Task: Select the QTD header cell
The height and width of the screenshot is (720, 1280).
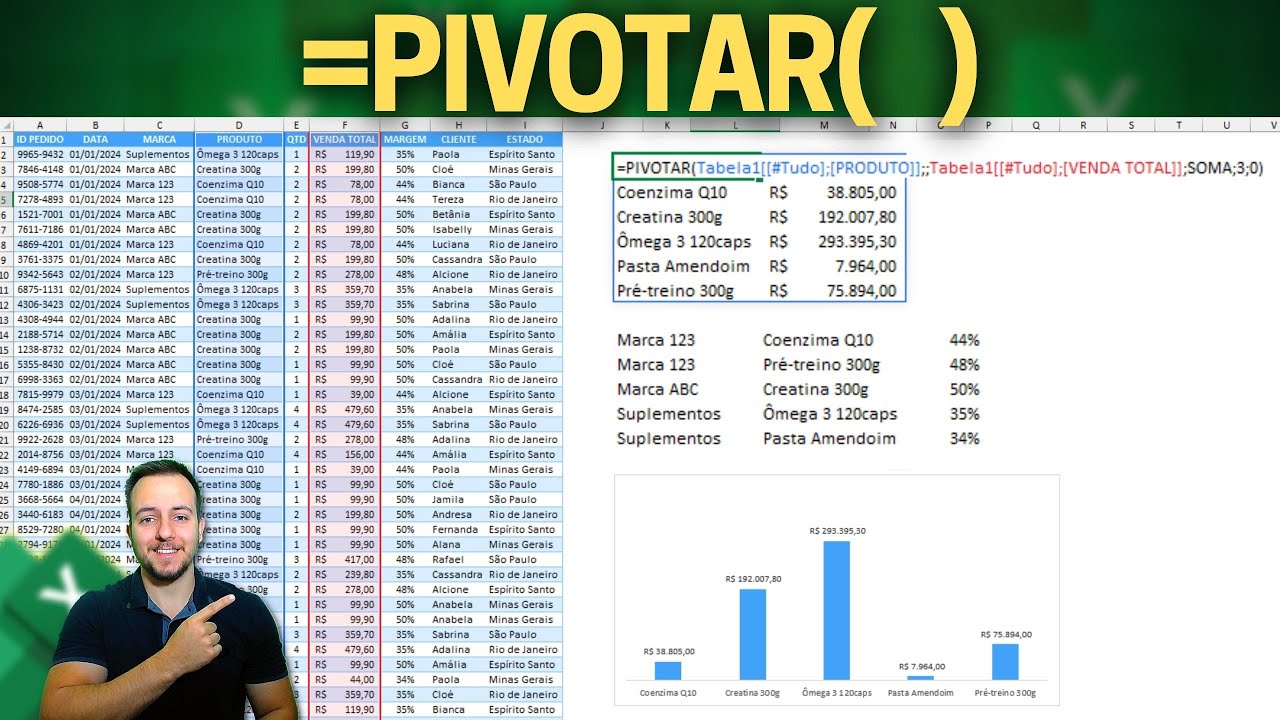Action: 297,140
